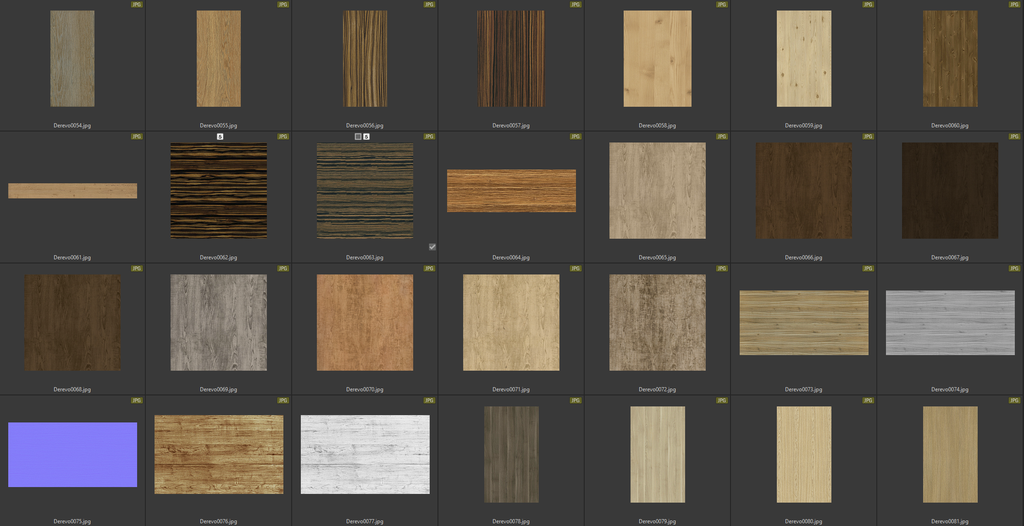Select the white wood Derevo0077 thumbnail
Image resolution: width=1024 pixels, height=526 pixels.
(x=365, y=454)
